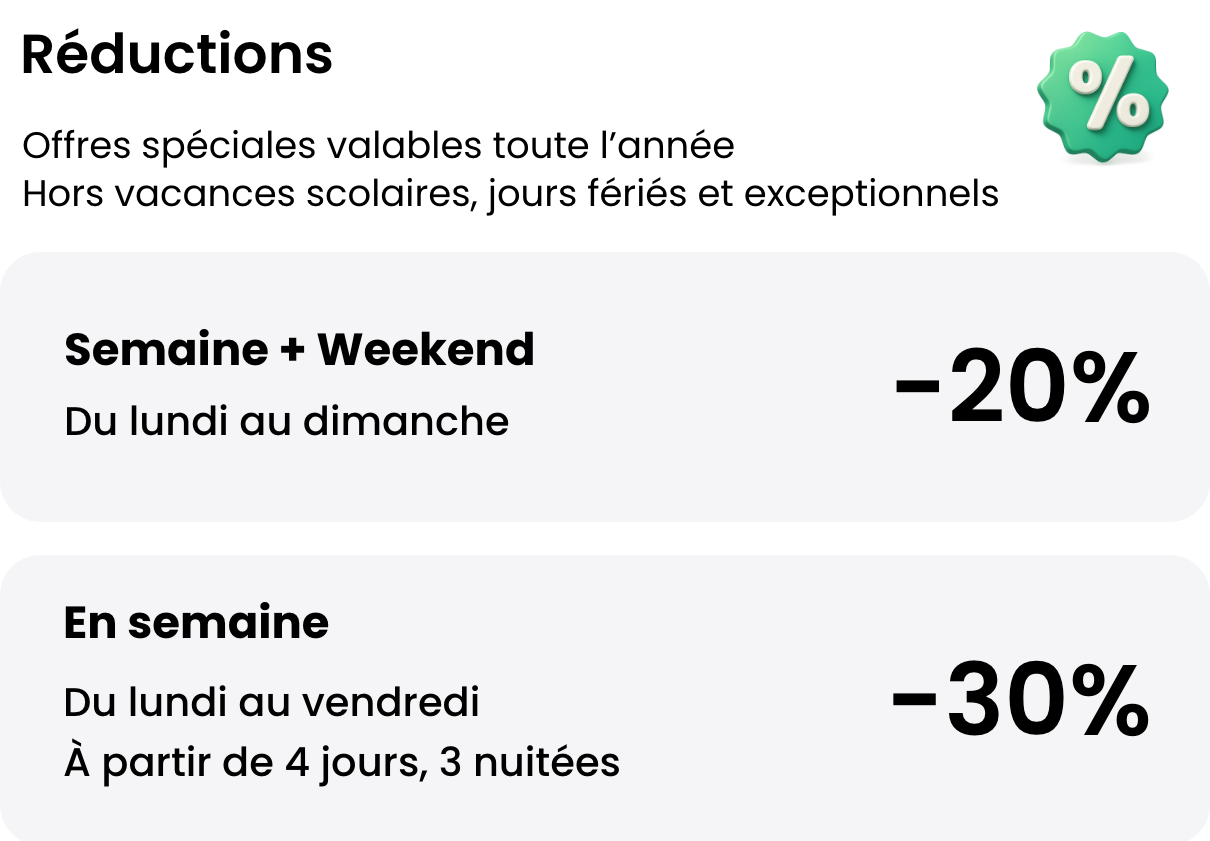This screenshot has height=841, width=1210.
Task: Click the 'En semaine' title
Action: [x=196, y=623]
